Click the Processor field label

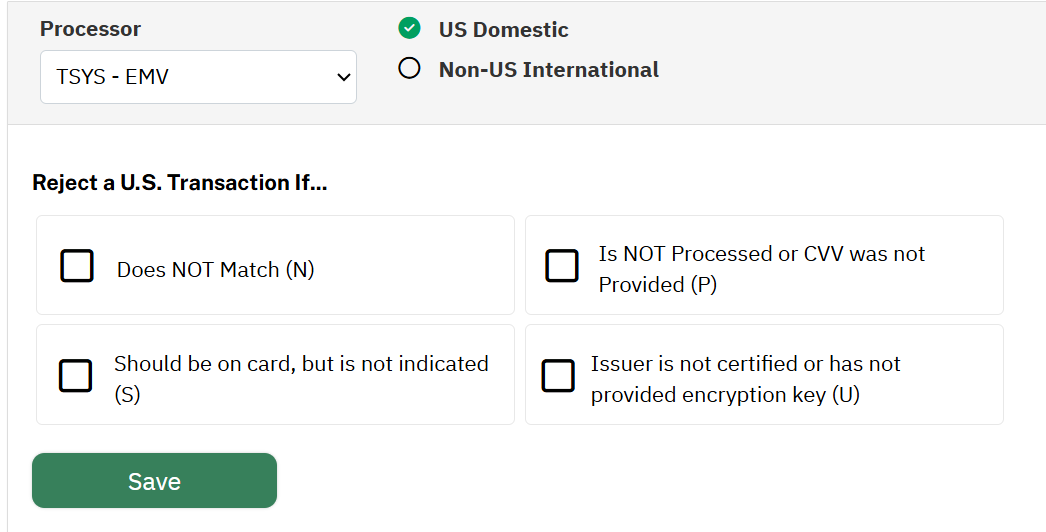(90, 29)
